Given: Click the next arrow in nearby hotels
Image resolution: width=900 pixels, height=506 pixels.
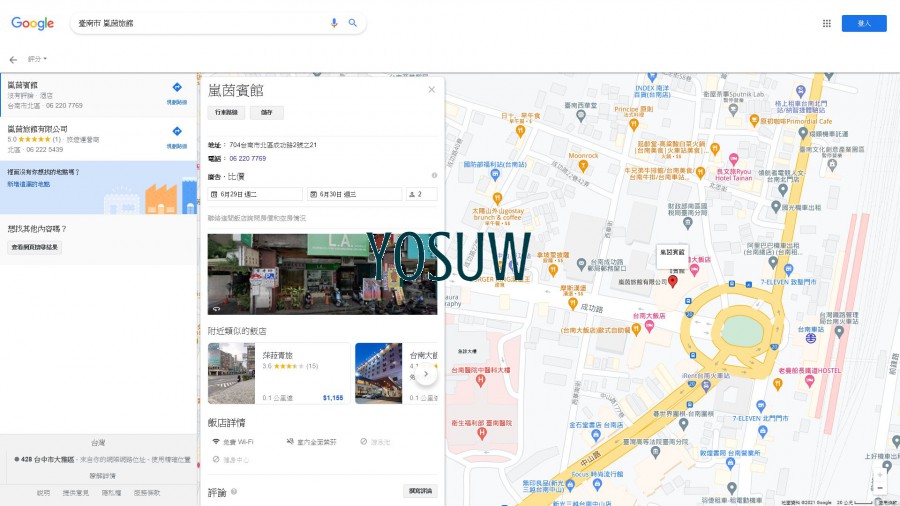Looking at the screenshot, I should point(425,374).
